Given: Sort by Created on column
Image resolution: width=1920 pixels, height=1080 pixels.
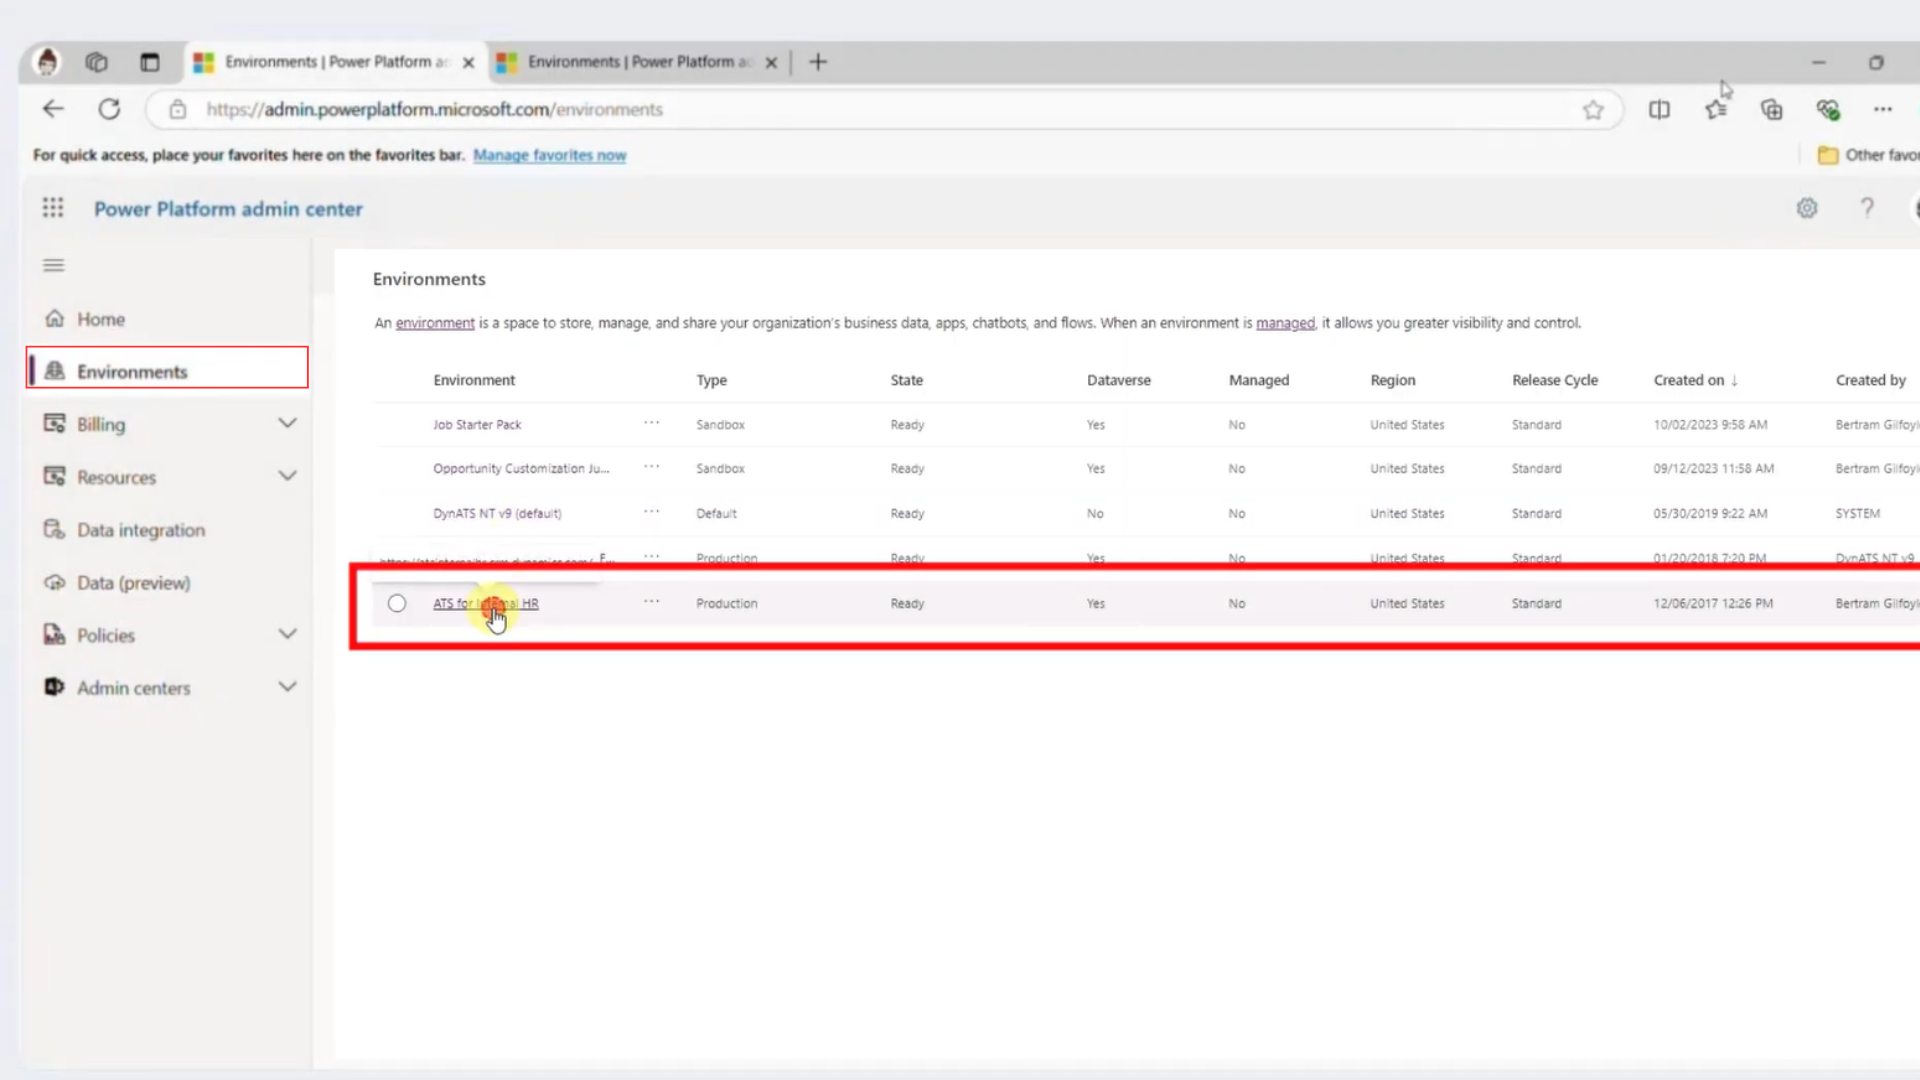Looking at the screenshot, I should (x=1695, y=380).
